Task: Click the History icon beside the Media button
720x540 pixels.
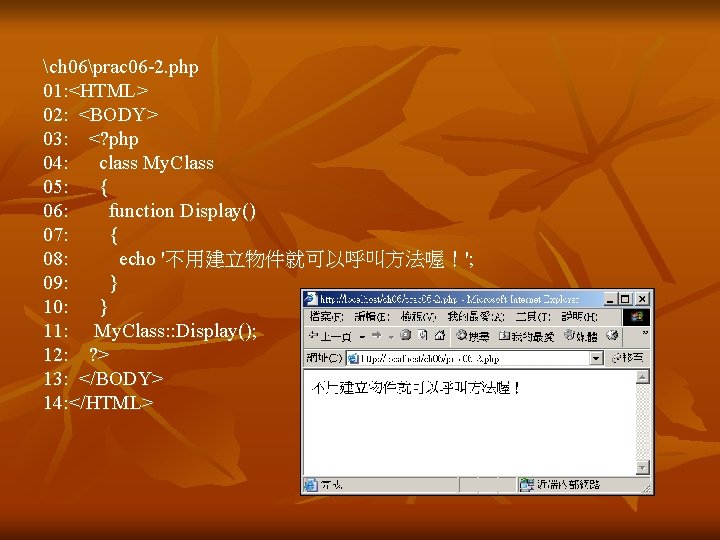Action: (612, 336)
